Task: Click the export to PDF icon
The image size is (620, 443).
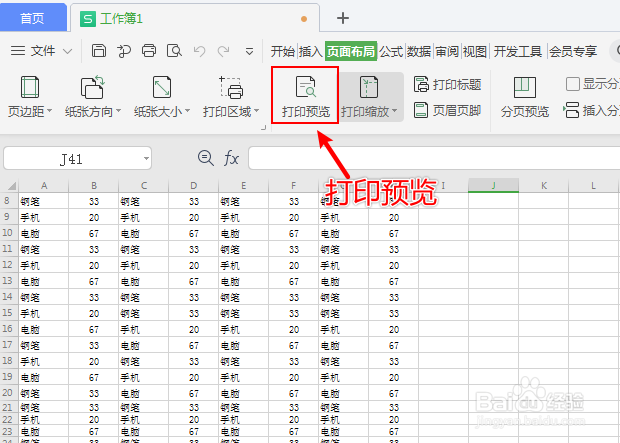Action: click(x=124, y=51)
